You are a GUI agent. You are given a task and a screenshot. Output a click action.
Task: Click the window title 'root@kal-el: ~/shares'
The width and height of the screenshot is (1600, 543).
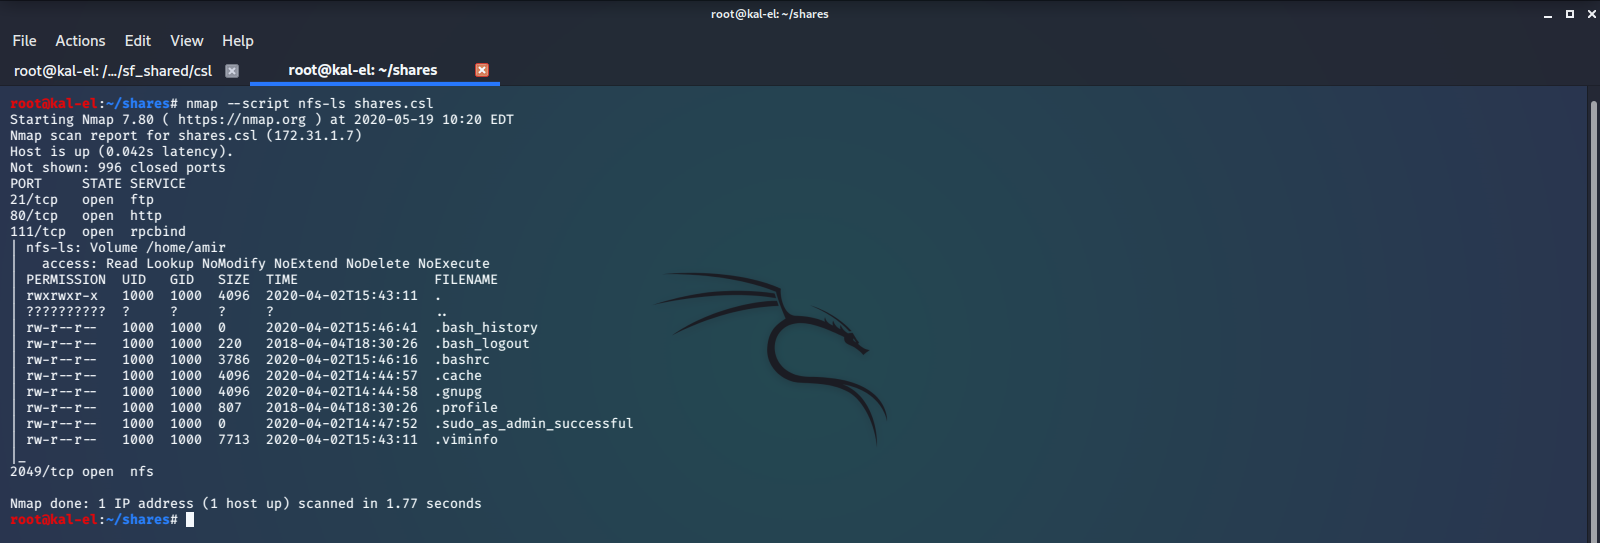pos(770,14)
